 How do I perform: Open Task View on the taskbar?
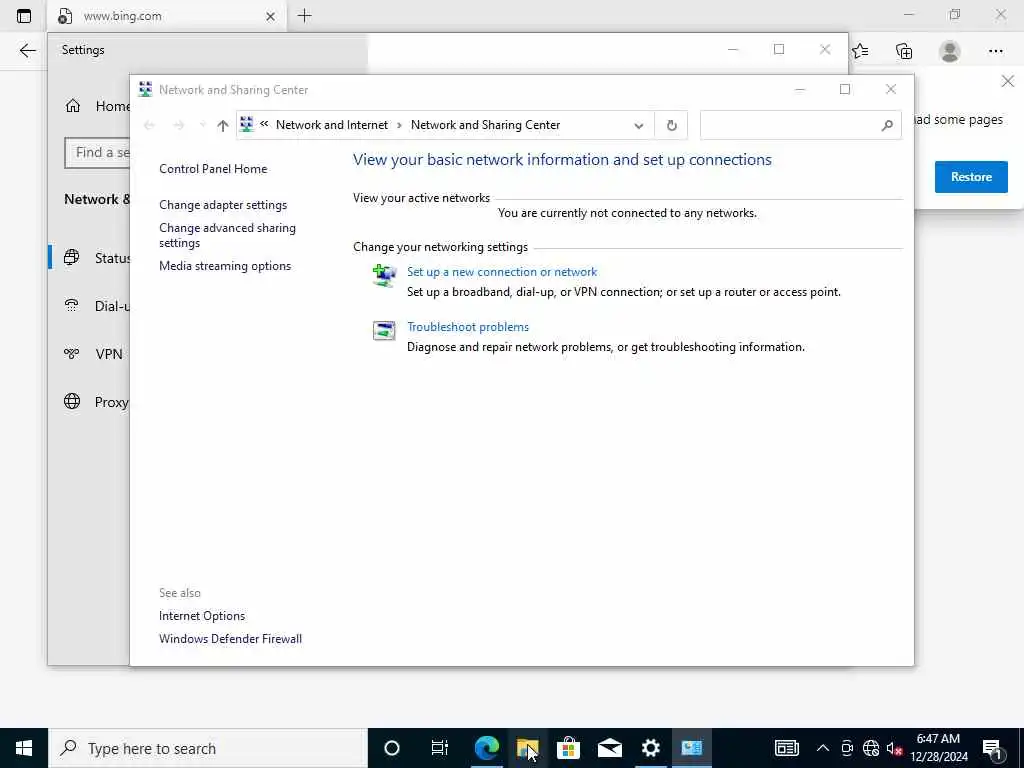(440, 748)
